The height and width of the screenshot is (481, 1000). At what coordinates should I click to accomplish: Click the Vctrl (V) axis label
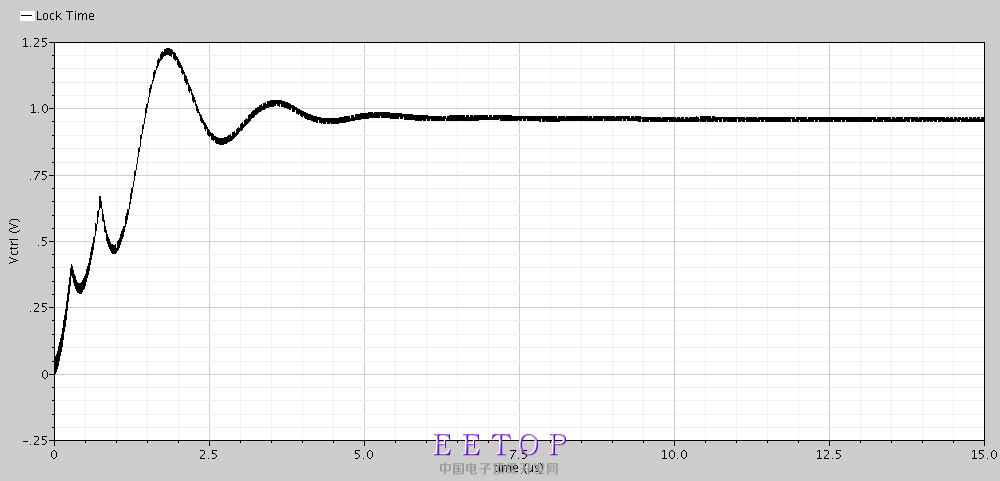tap(15, 241)
